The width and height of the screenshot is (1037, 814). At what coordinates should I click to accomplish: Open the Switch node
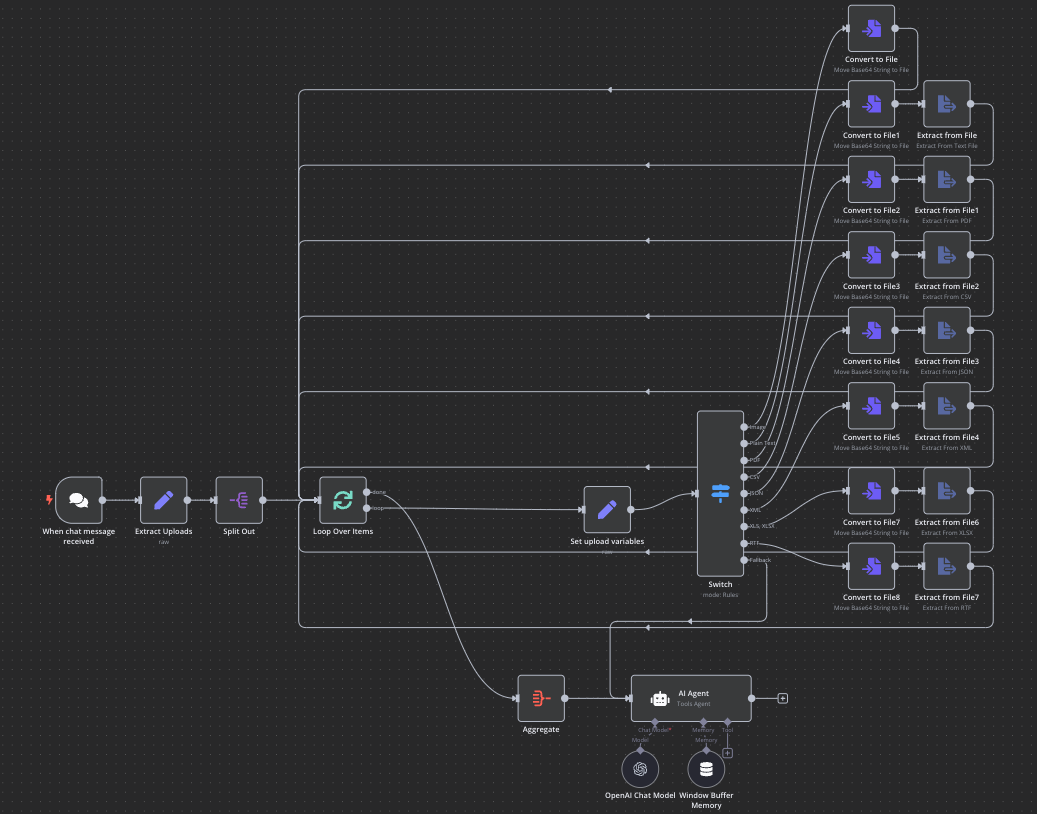coord(720,493)
